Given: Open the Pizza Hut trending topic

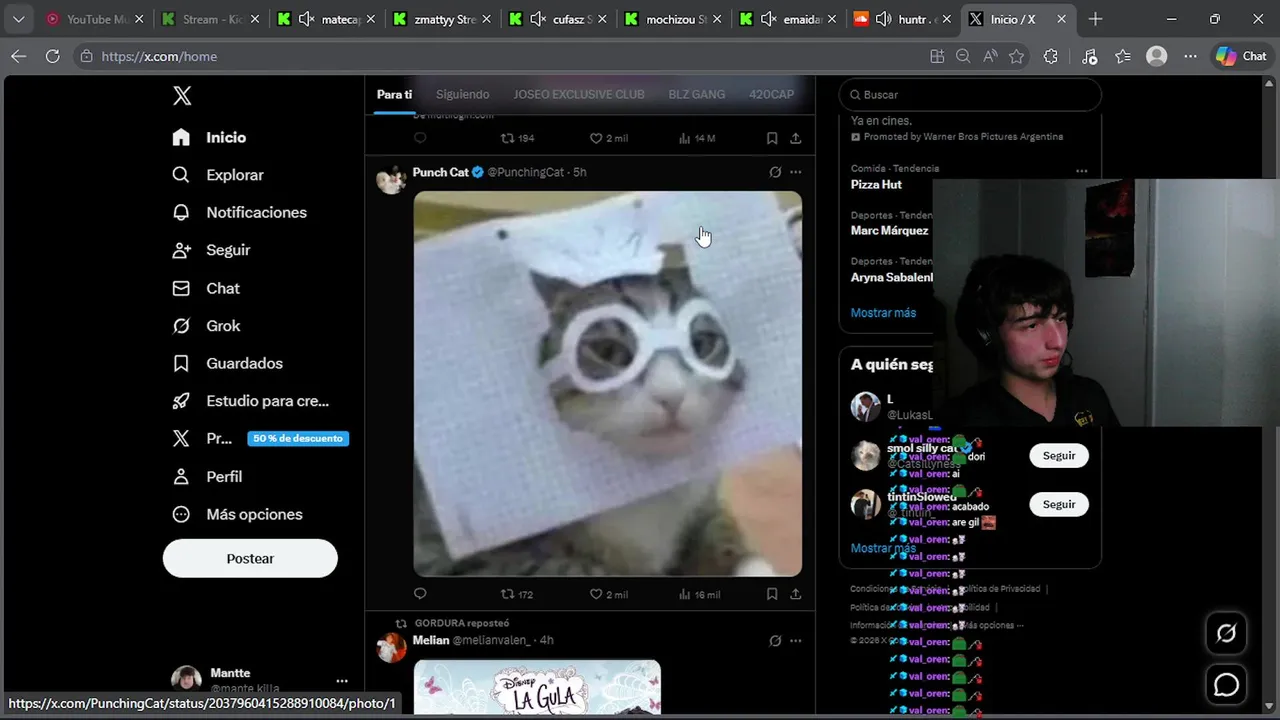Looking at the screenshot, I should click(x=876, y=185).
